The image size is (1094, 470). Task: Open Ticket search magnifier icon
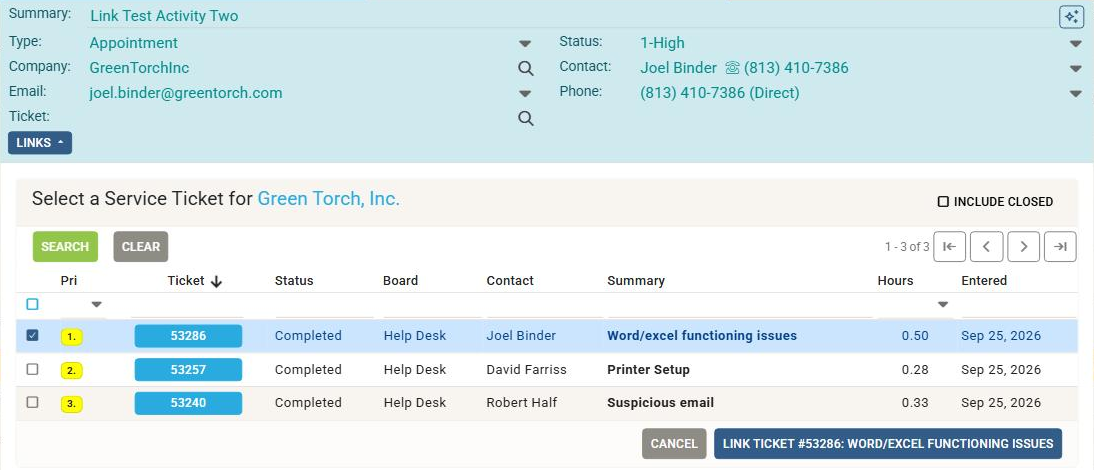pos(525,119)
